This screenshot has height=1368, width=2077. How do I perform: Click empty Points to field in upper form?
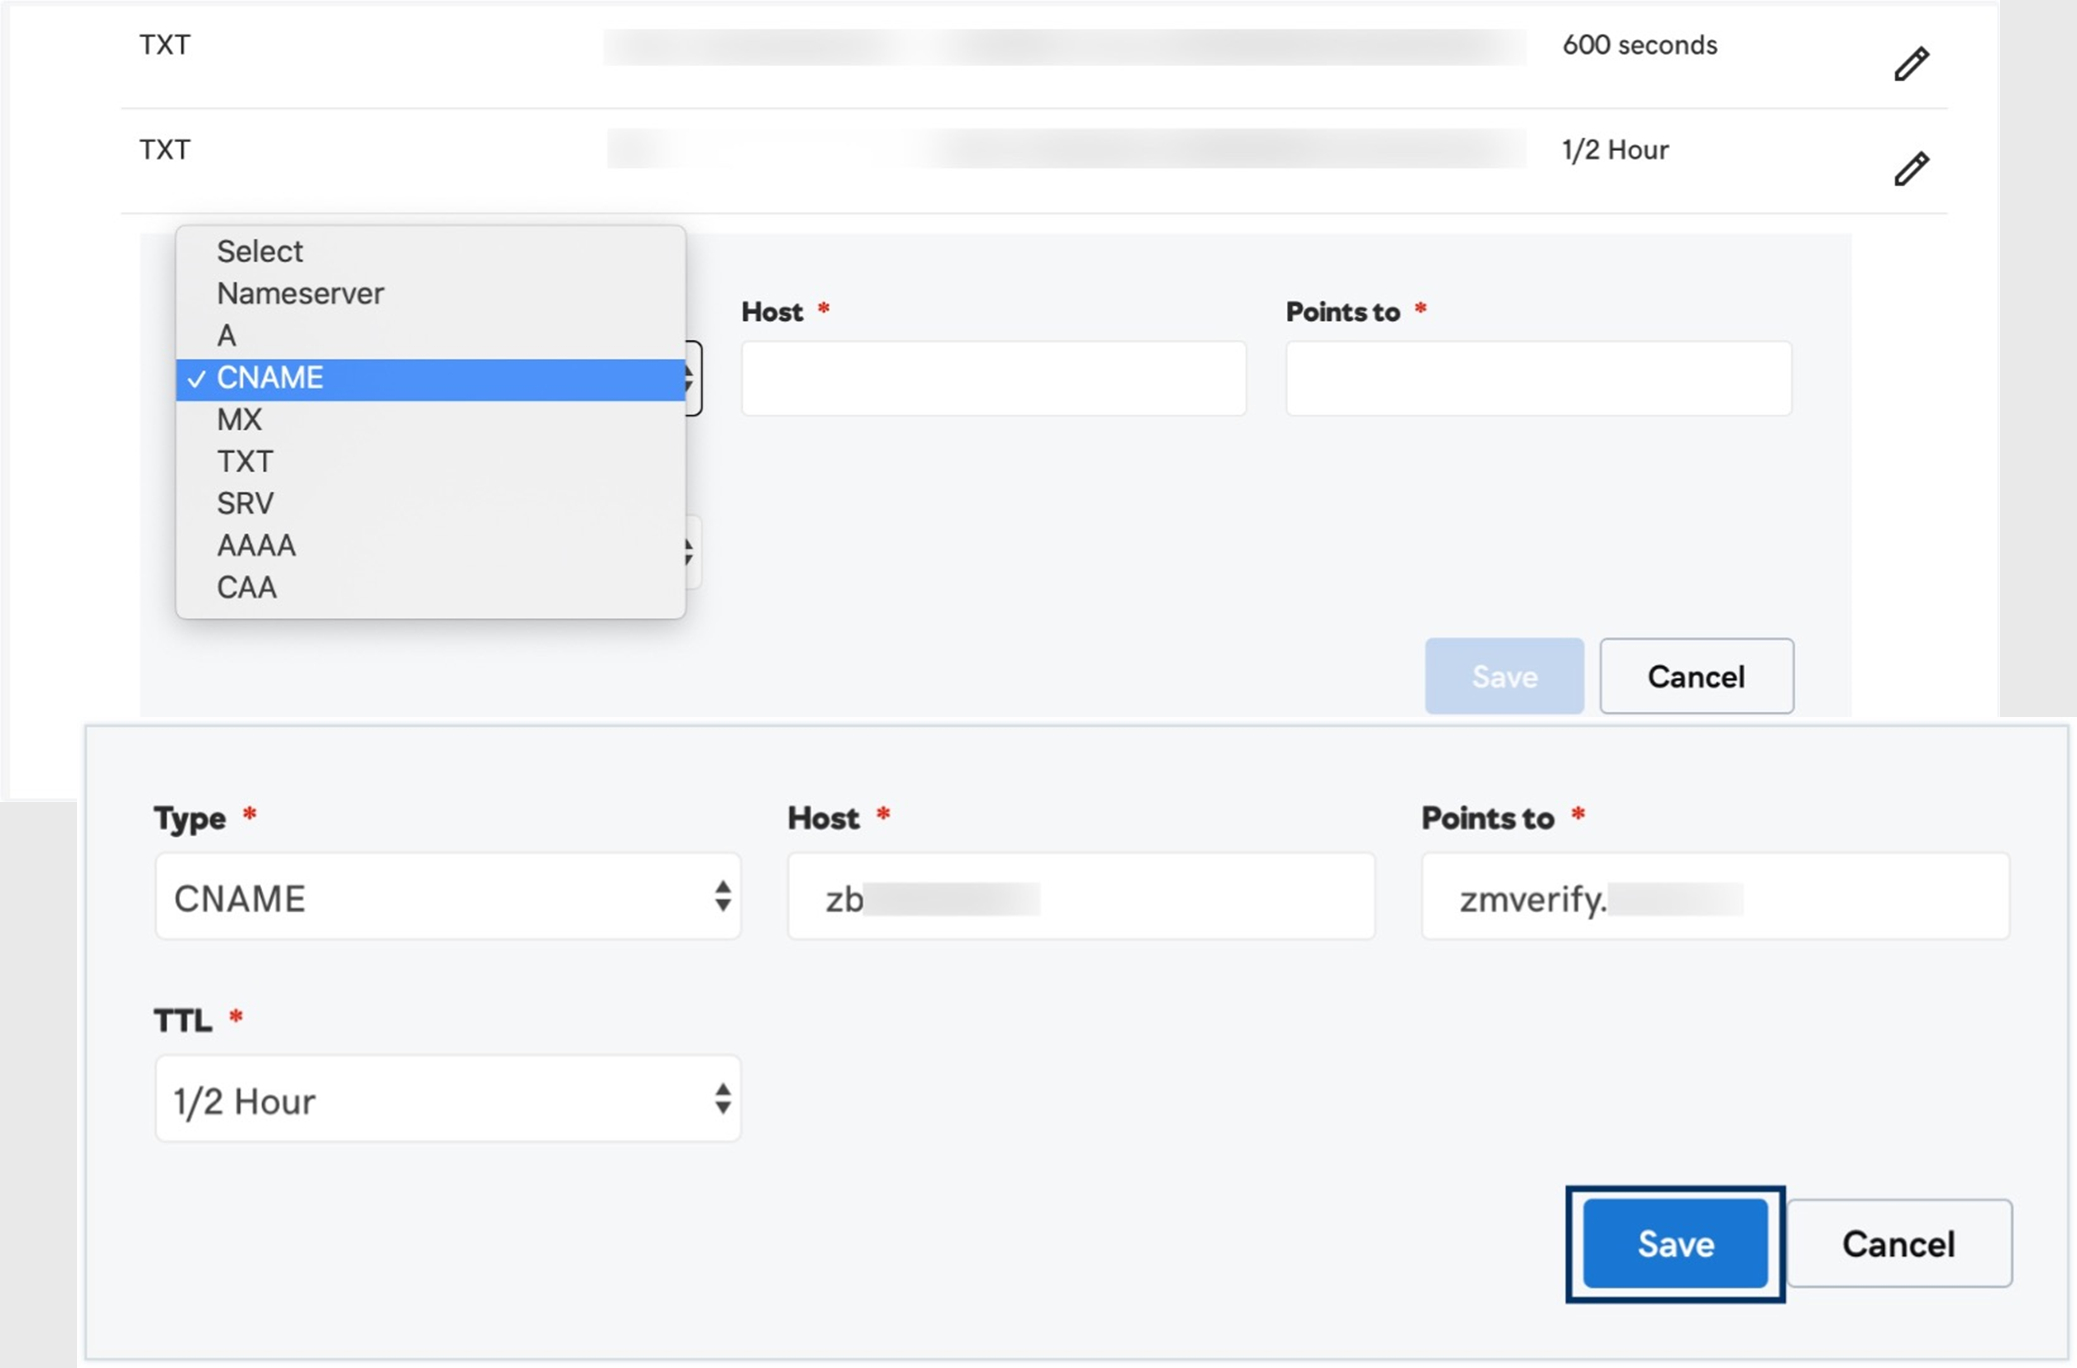coord(1538,378)
